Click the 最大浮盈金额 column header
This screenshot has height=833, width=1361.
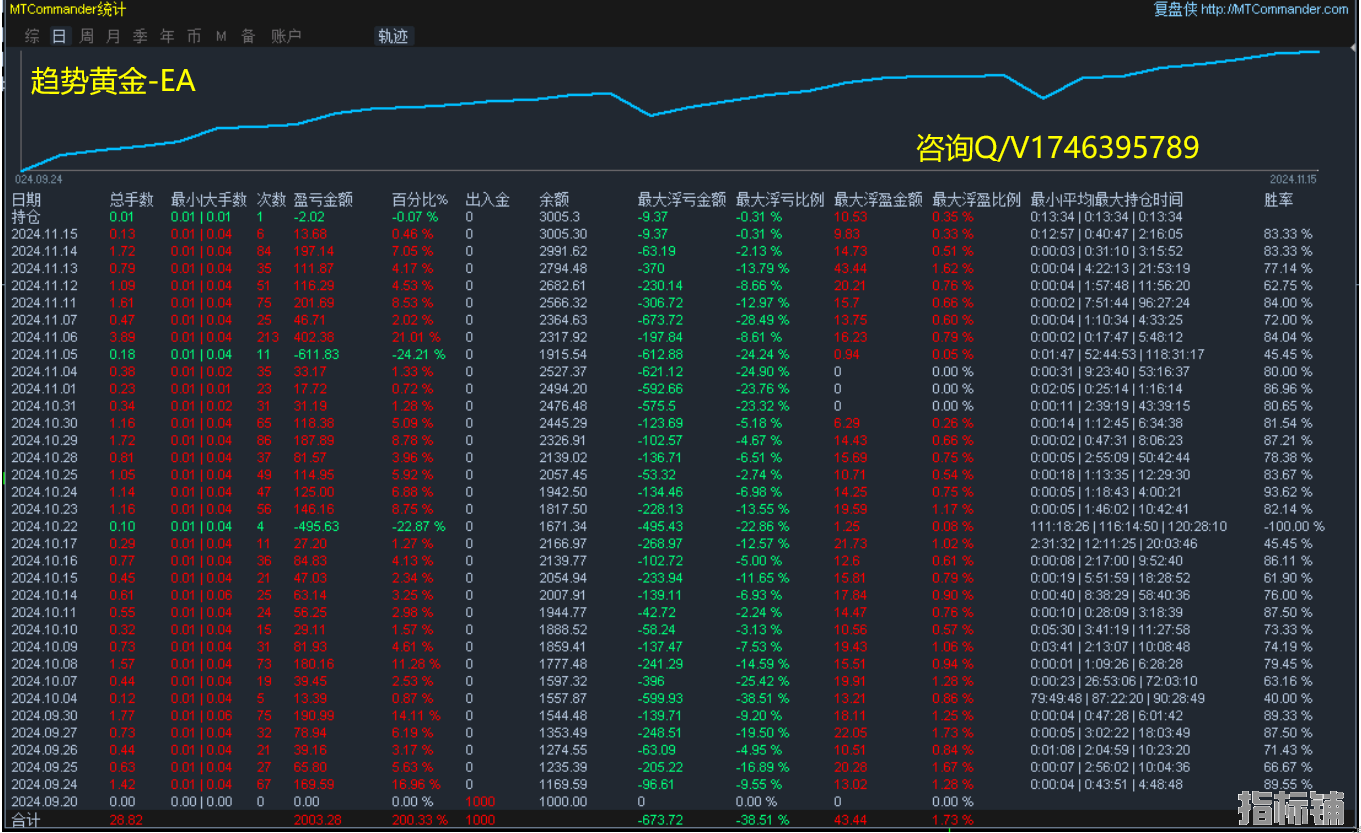(x=878, y=200)
